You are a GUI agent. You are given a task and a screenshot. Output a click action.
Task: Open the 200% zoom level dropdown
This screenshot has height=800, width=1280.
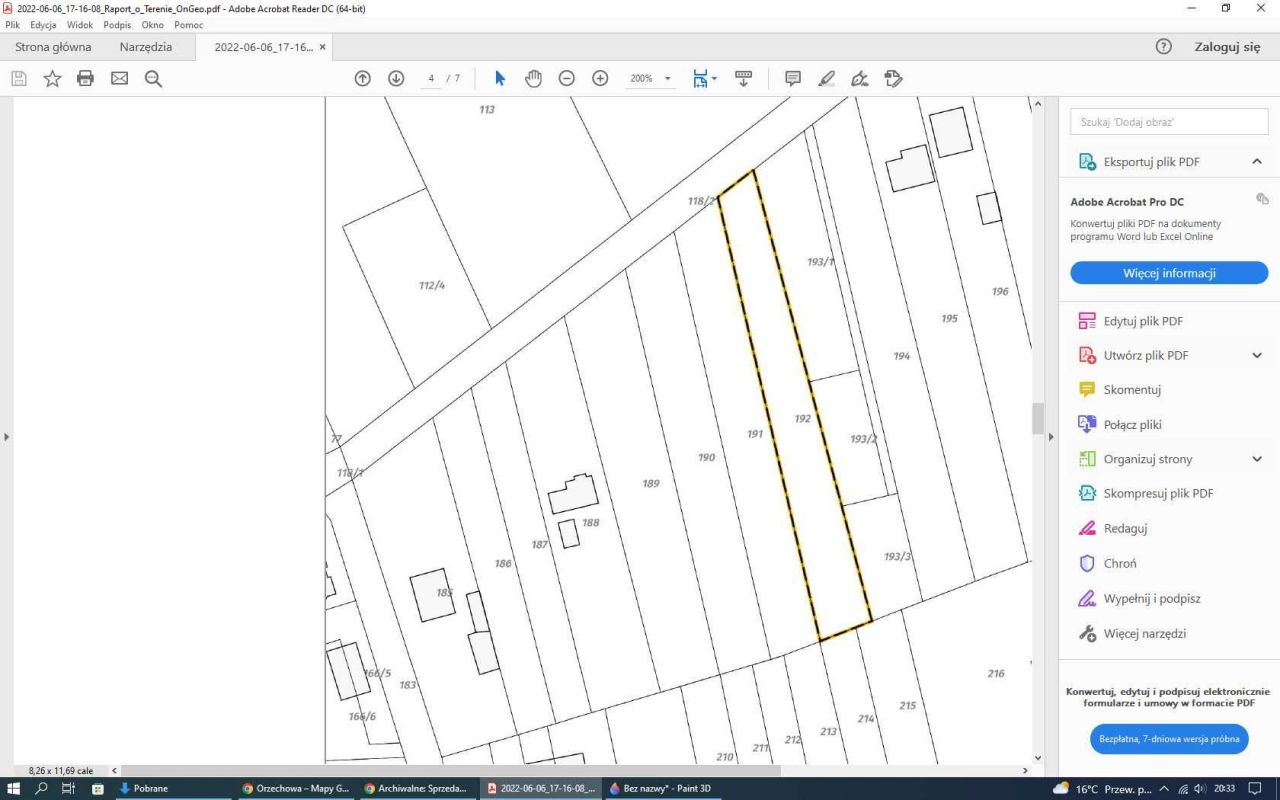coord(649,78)
